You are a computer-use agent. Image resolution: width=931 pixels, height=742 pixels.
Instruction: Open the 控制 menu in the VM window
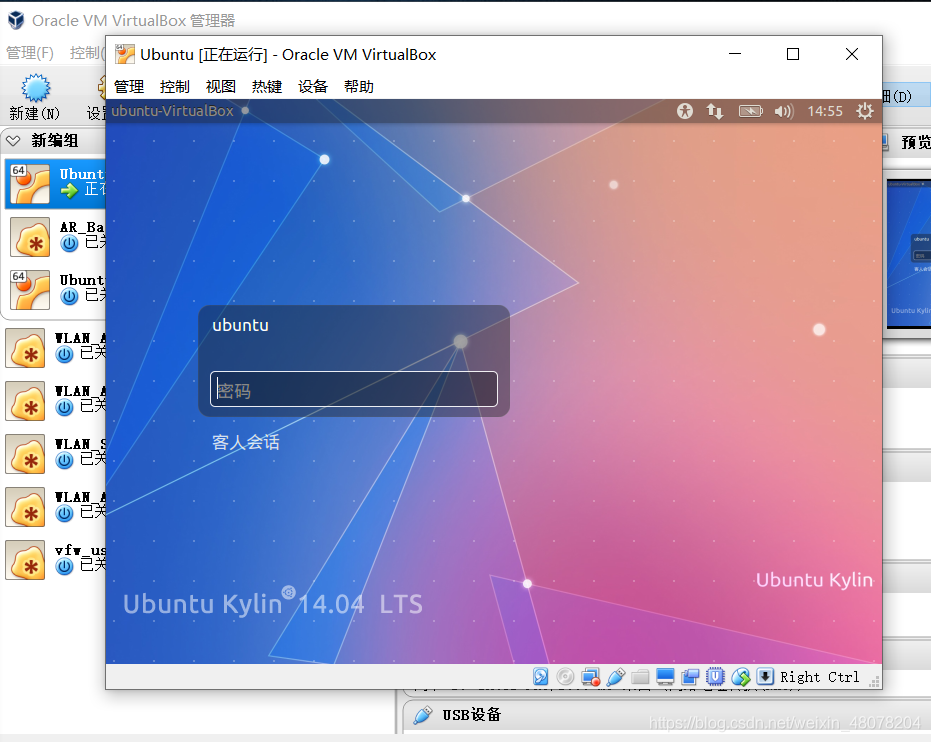[x=174, y=86]
